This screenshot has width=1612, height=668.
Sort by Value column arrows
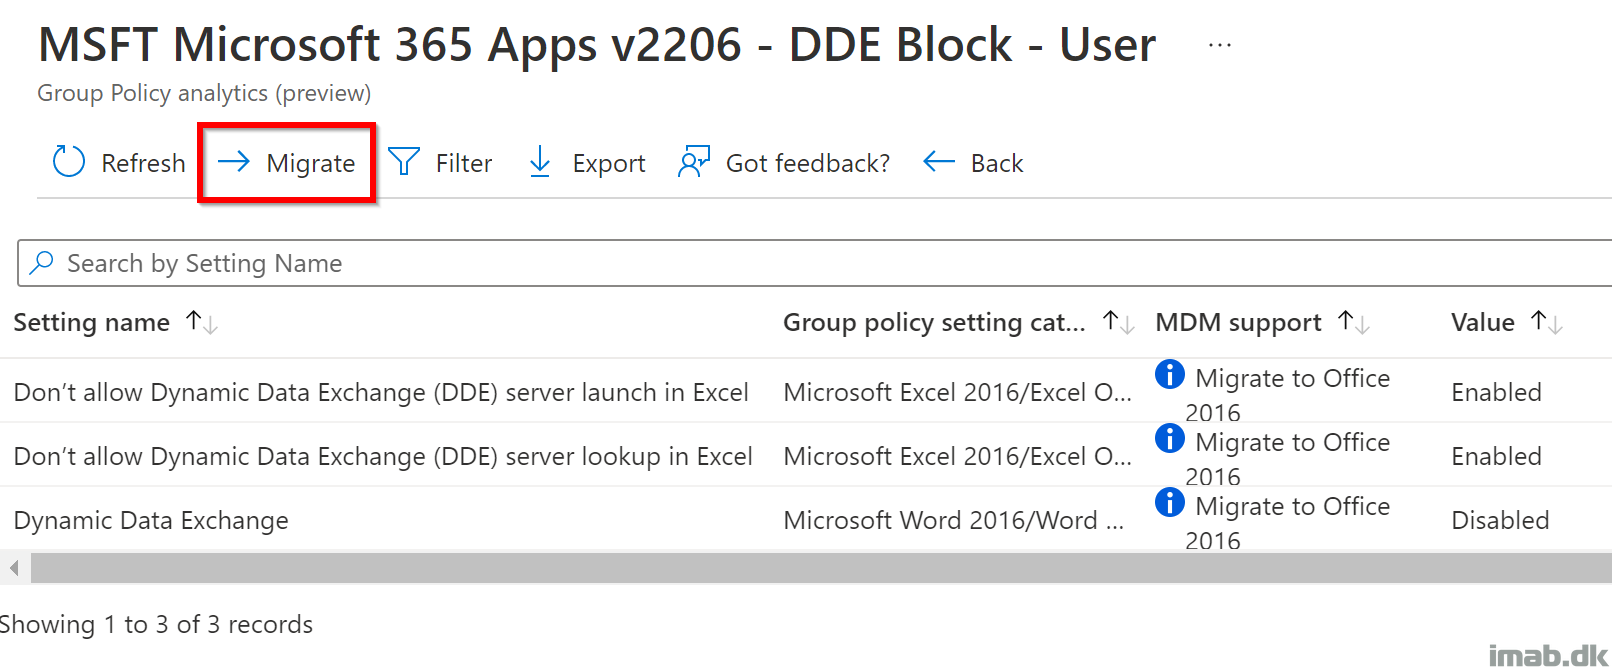tap(1546, 322)
